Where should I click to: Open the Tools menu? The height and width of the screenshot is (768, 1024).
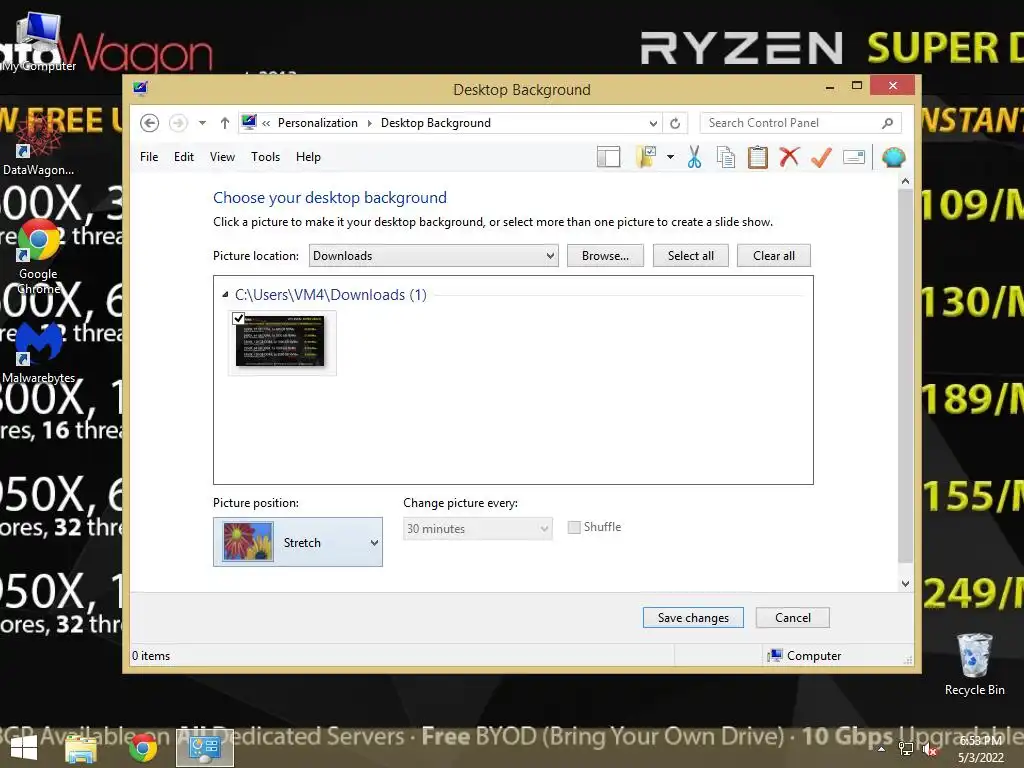[x=265, y=157]
